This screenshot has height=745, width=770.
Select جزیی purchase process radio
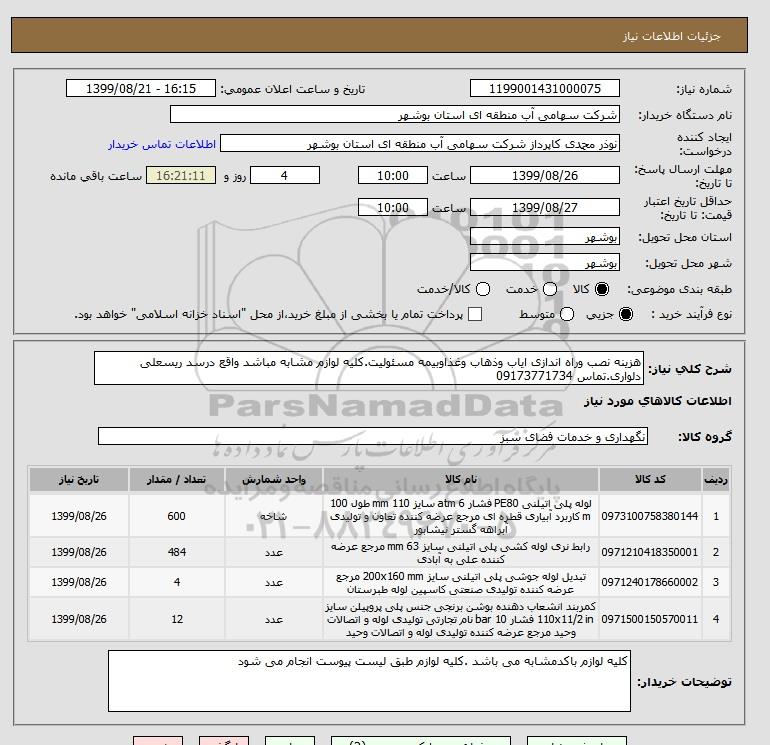(626, 314)
